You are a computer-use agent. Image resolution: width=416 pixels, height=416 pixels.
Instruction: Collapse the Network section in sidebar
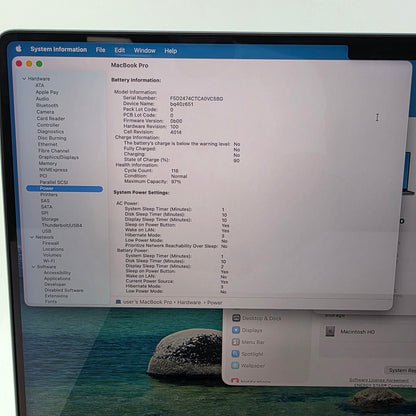[x=32, y=237]
